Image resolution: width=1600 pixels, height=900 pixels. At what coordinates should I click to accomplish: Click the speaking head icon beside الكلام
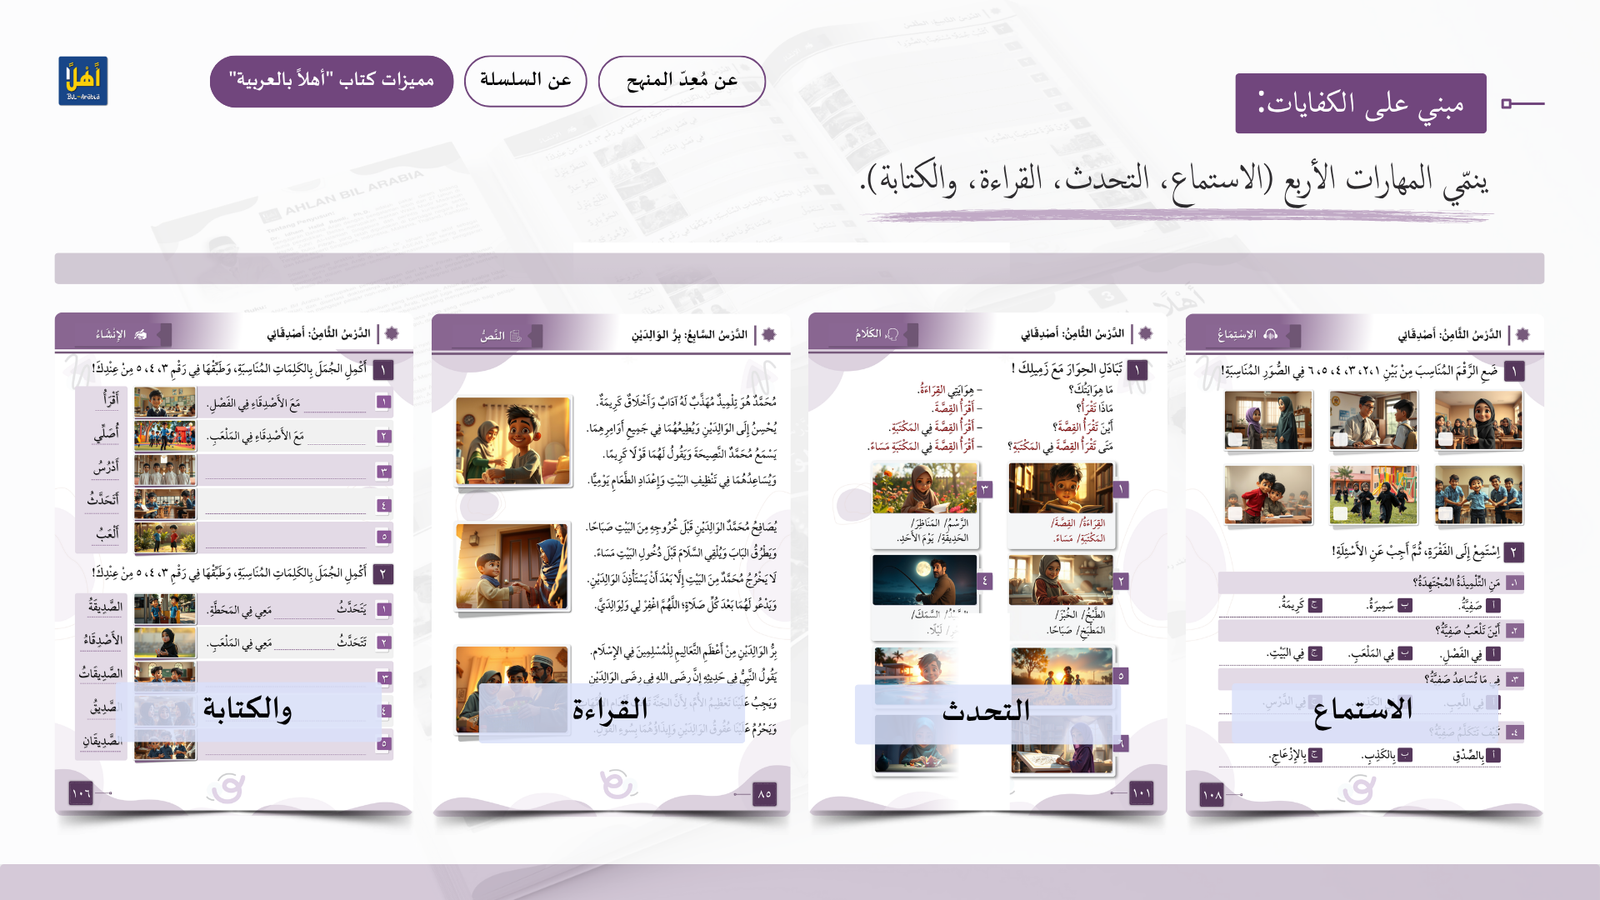click(892, 334)
